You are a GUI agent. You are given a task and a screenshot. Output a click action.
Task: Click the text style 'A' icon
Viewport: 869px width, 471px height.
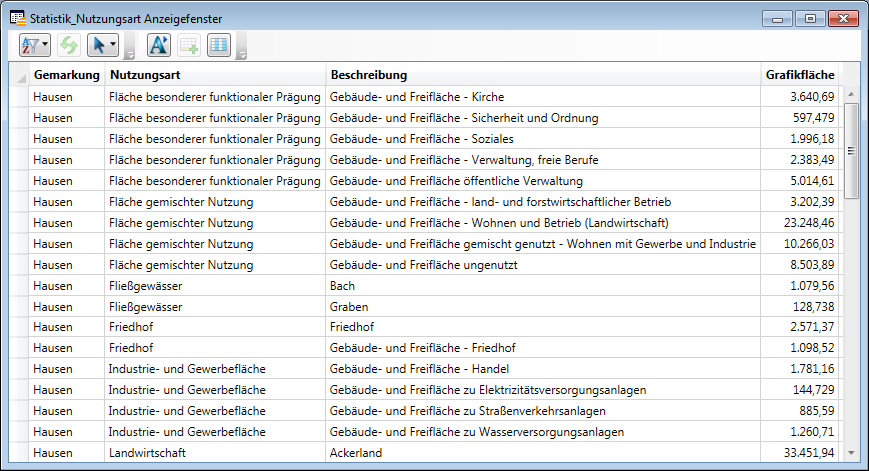(x=159, y=45)
